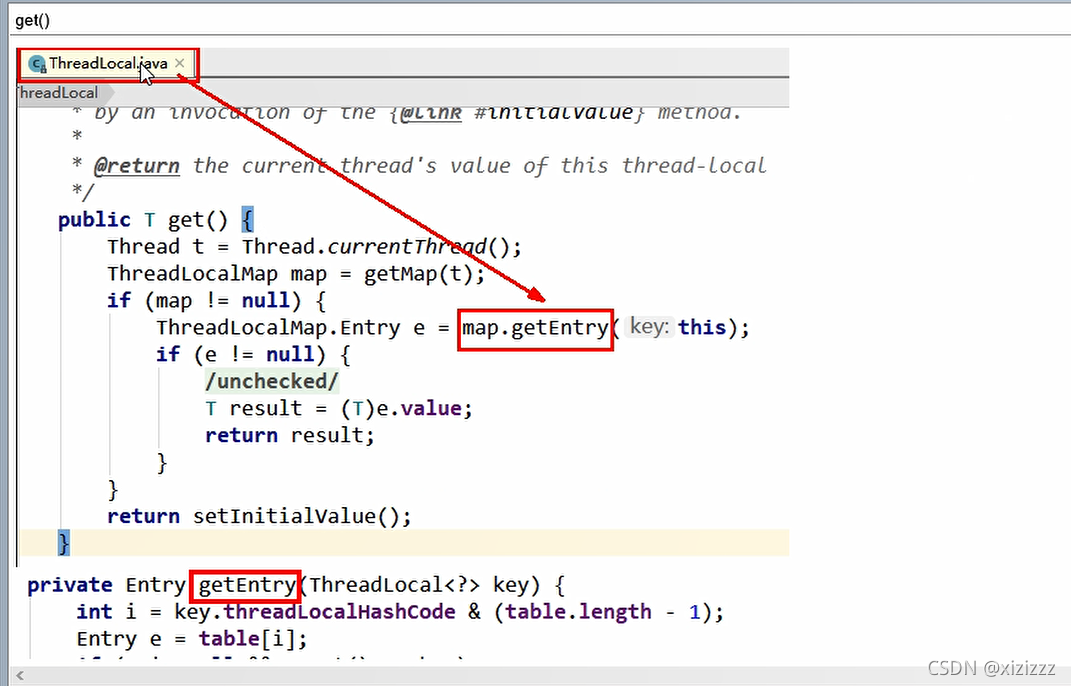Click 'getEntry' in private Entry declaration
The image size is (1071, 686).
coord(247,585)
